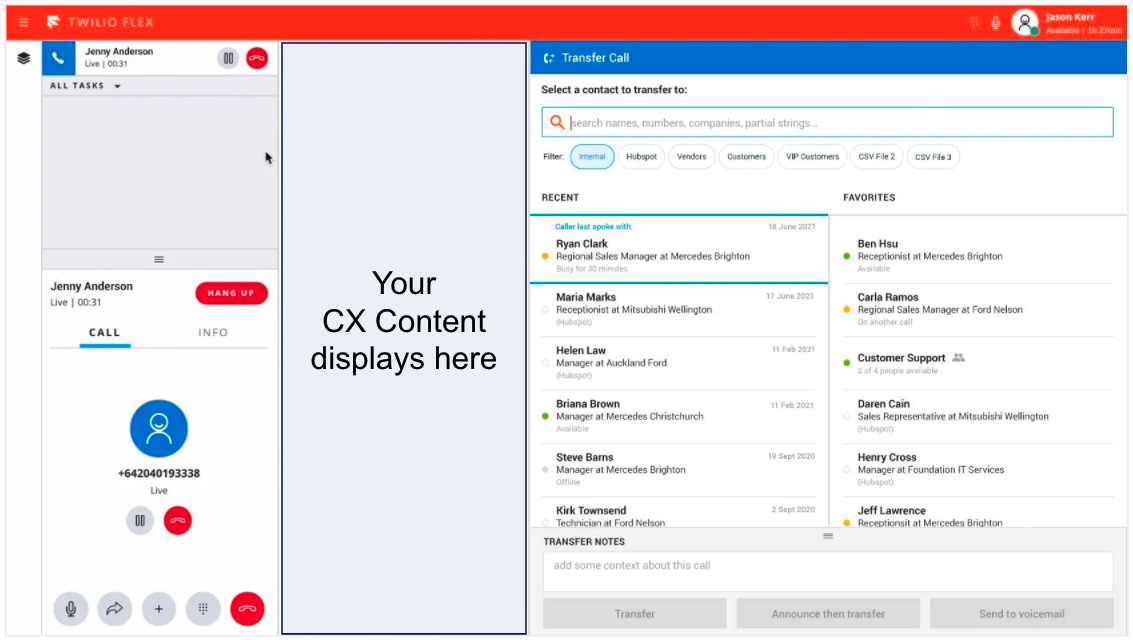Switch to the Info tab

[x=213, y=333]
